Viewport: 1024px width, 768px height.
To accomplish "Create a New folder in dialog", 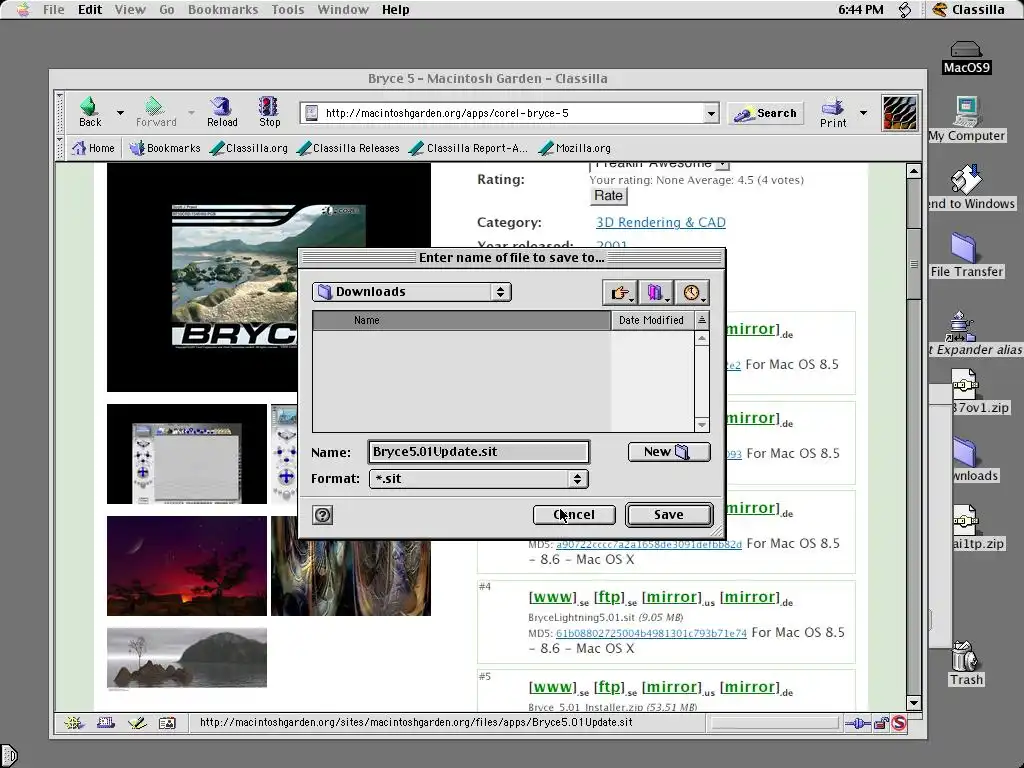I will [669, 452].
